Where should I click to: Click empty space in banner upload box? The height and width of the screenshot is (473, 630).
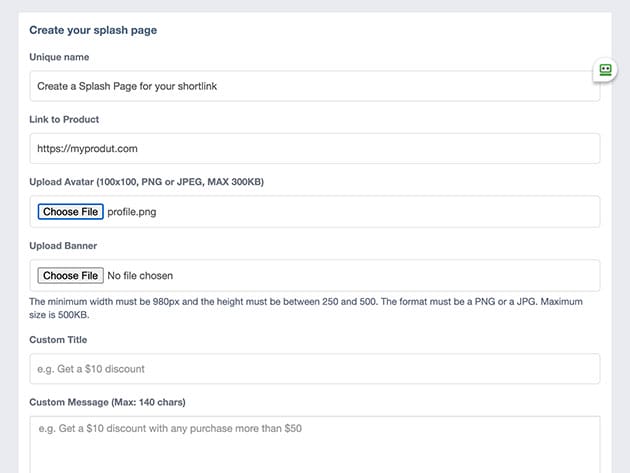400,275
